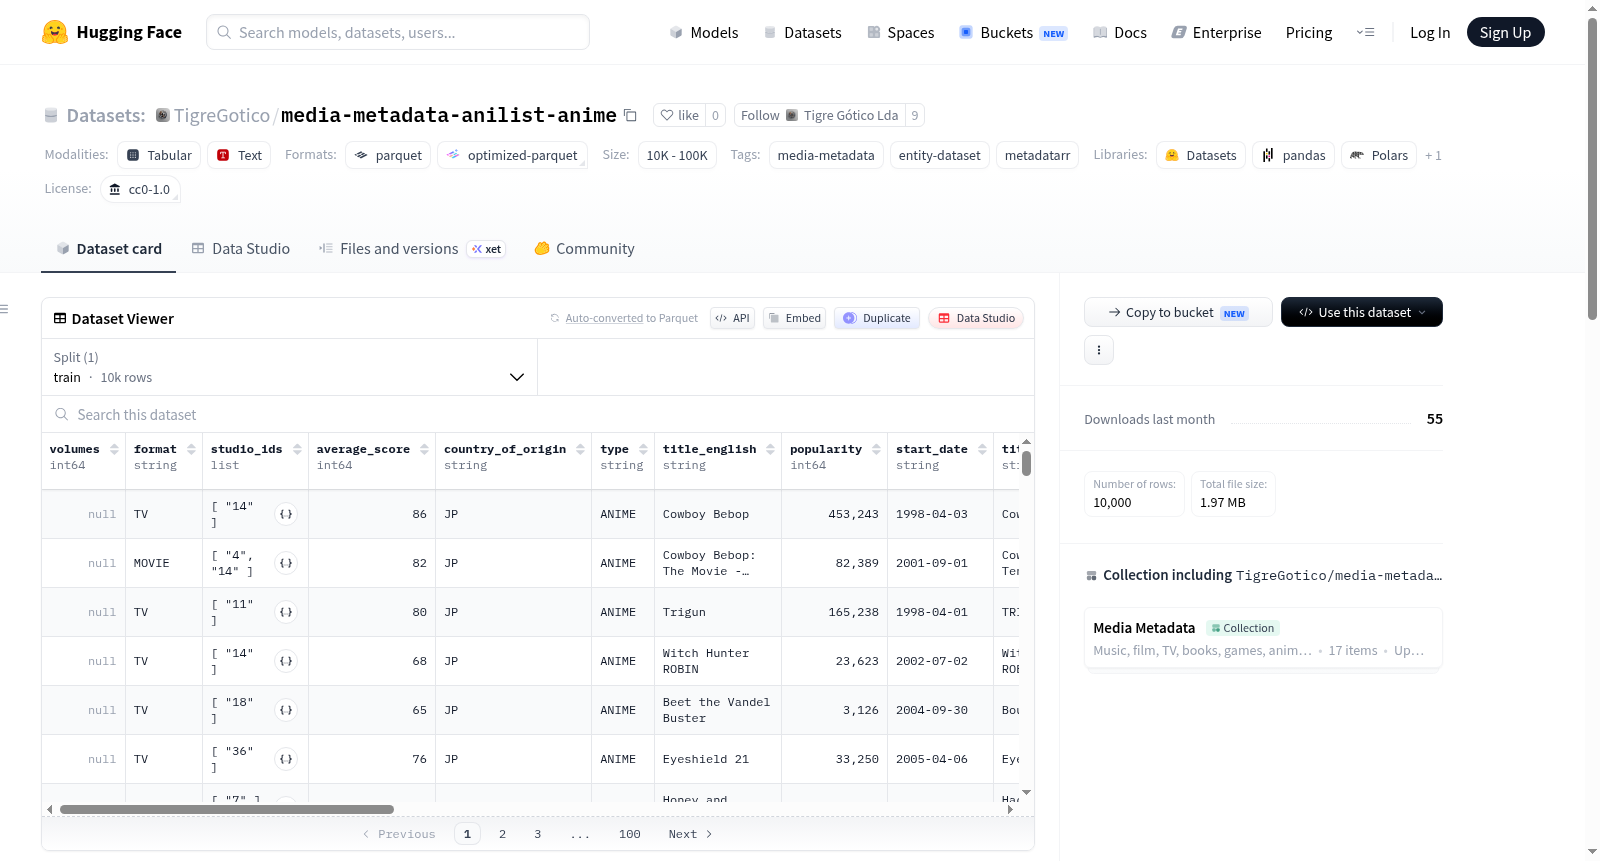This screenshot has height=861, width=1600.
Task: Sort by the type column
Action: click(643, 449)
